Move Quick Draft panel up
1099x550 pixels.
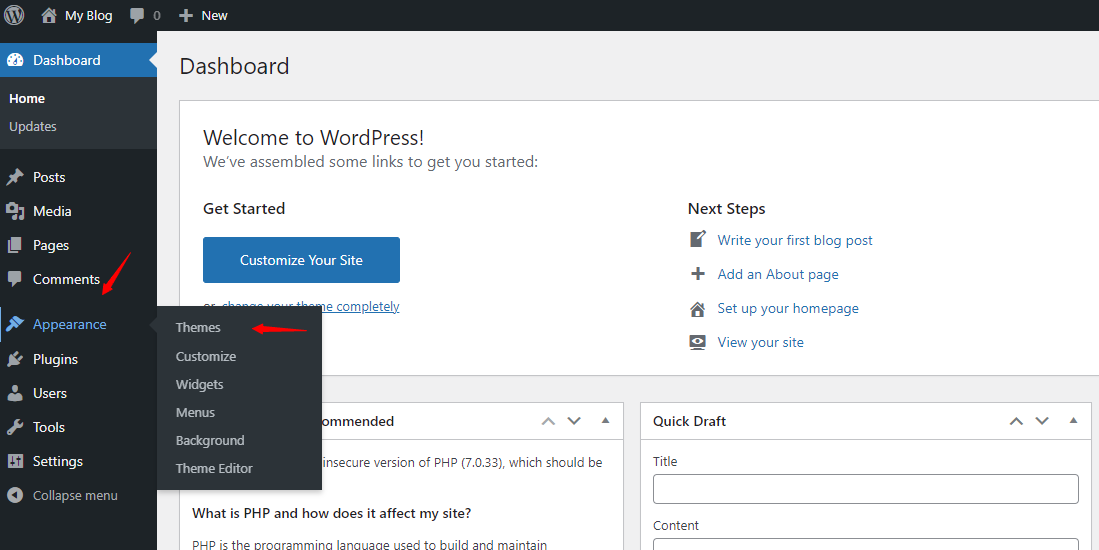(x=1016, y=421)
